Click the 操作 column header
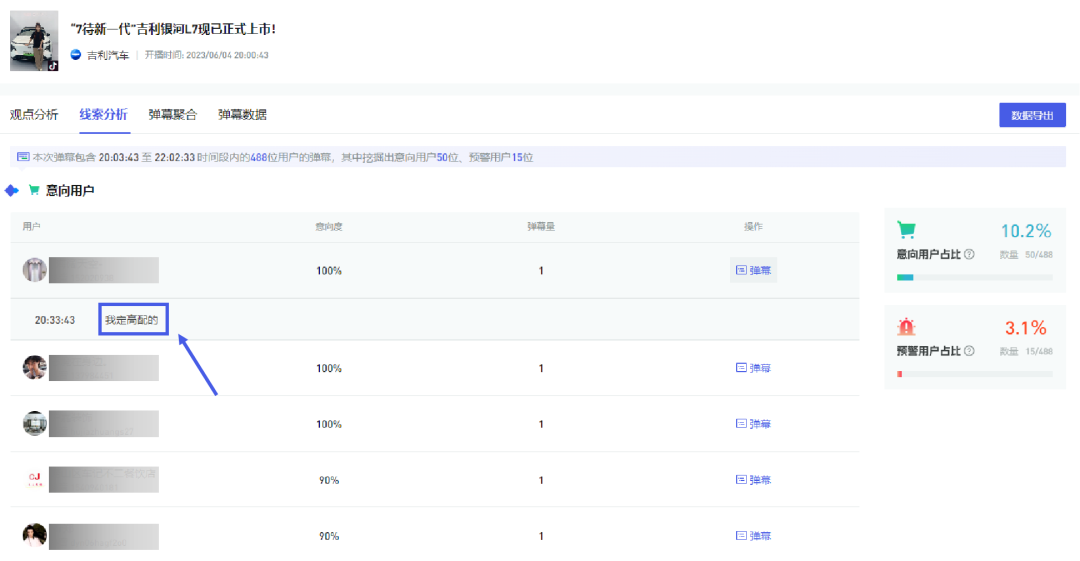 (753, 227)
